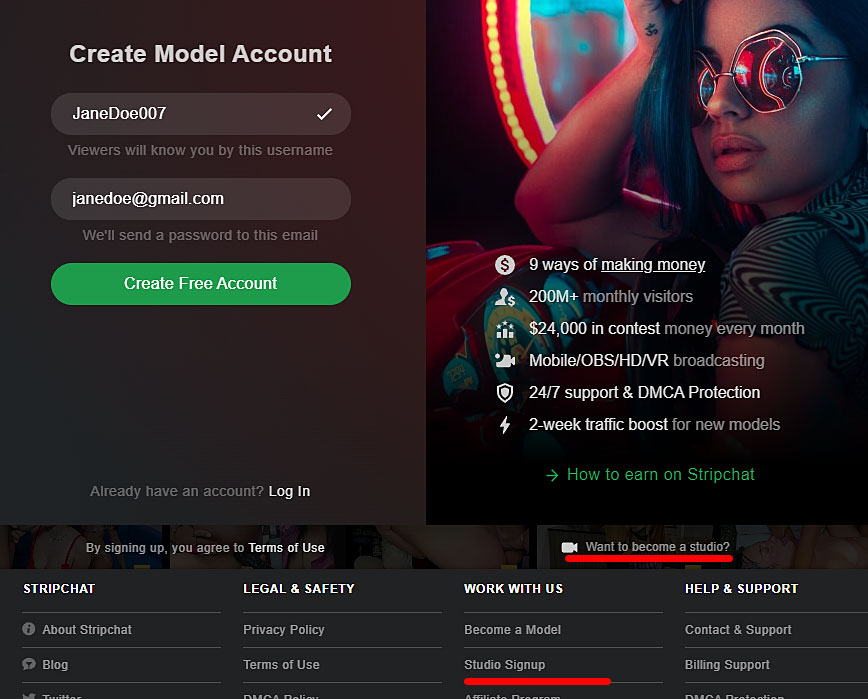Click the broadcasting icon beside Mobile/OBS/HD/VR
868x699 pixels.
tap(504, 361)
